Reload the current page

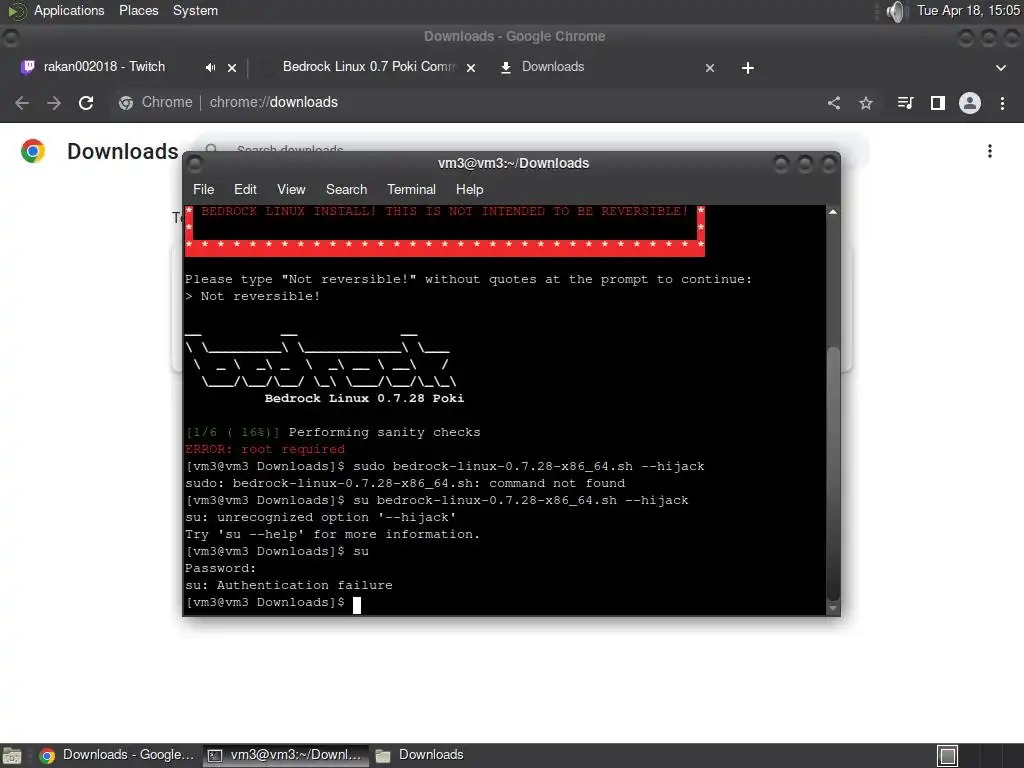(86, 103)
